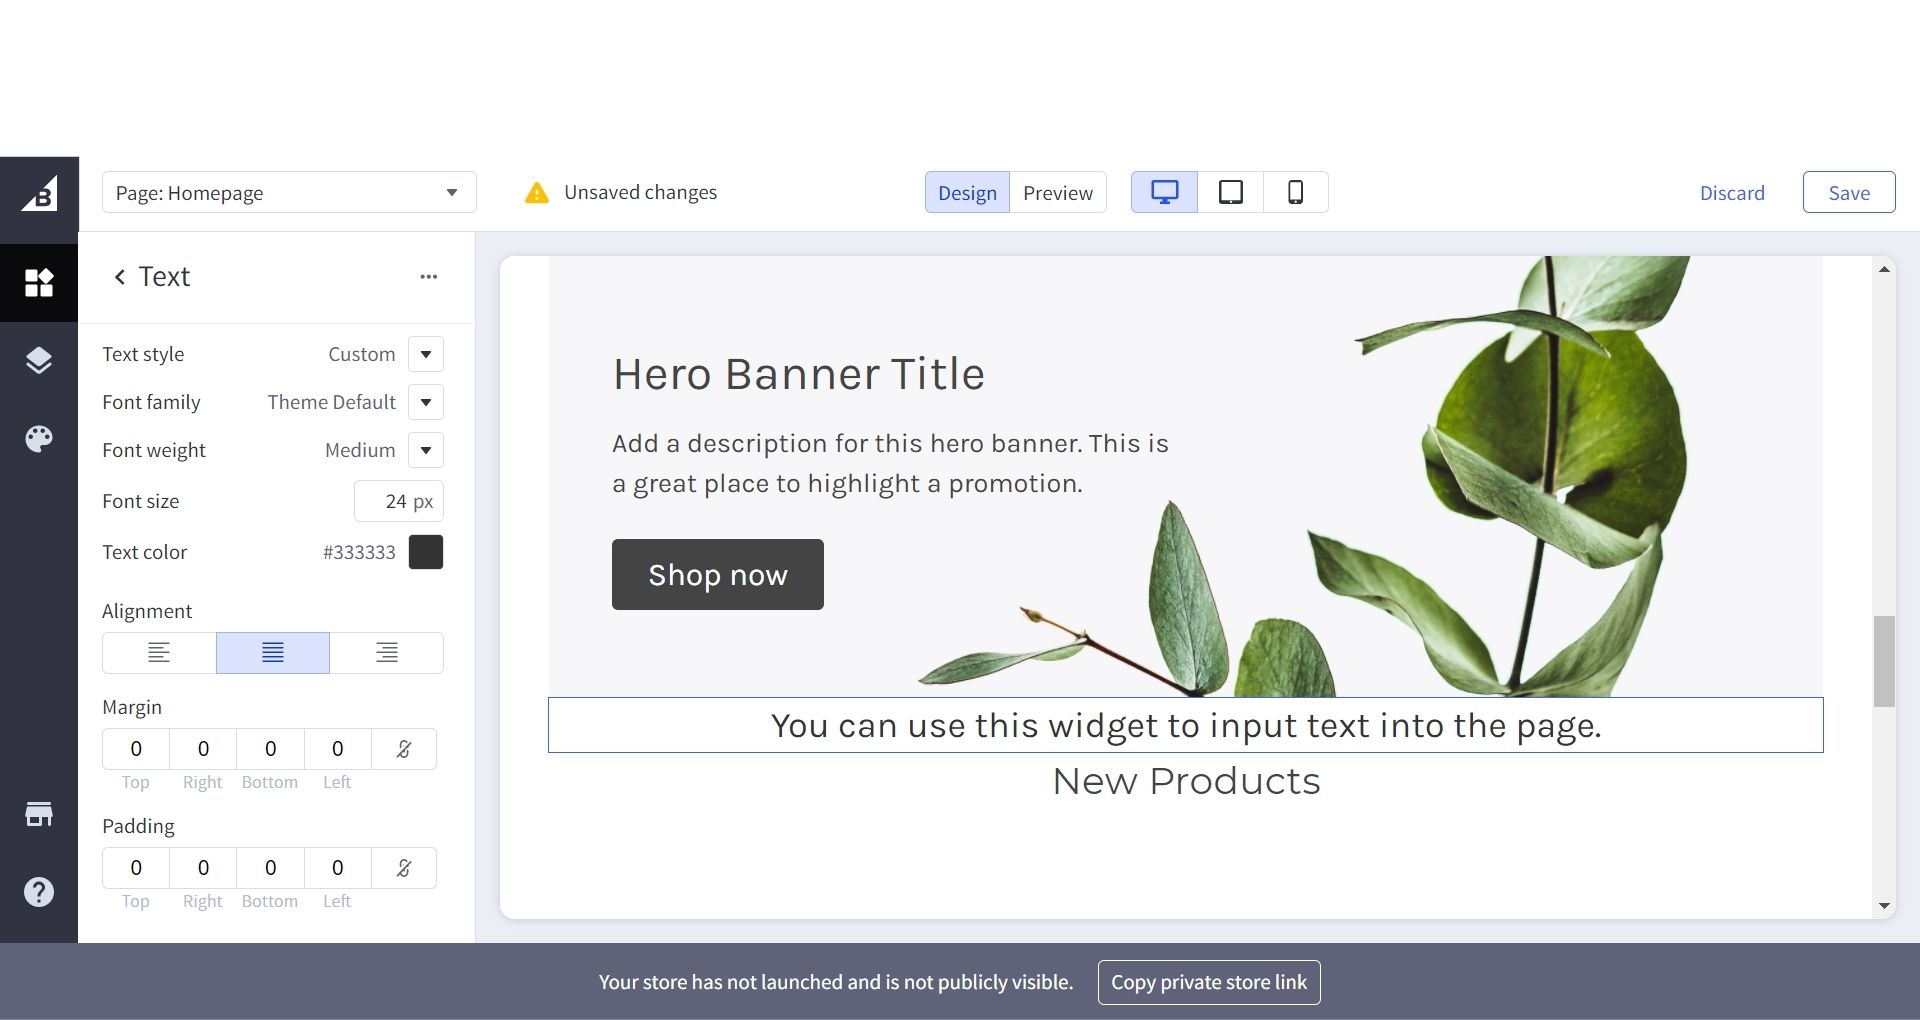The height and width of the screenshot is (1020, 1920).
Task: Open the Text color swatch
Action: 426,552
